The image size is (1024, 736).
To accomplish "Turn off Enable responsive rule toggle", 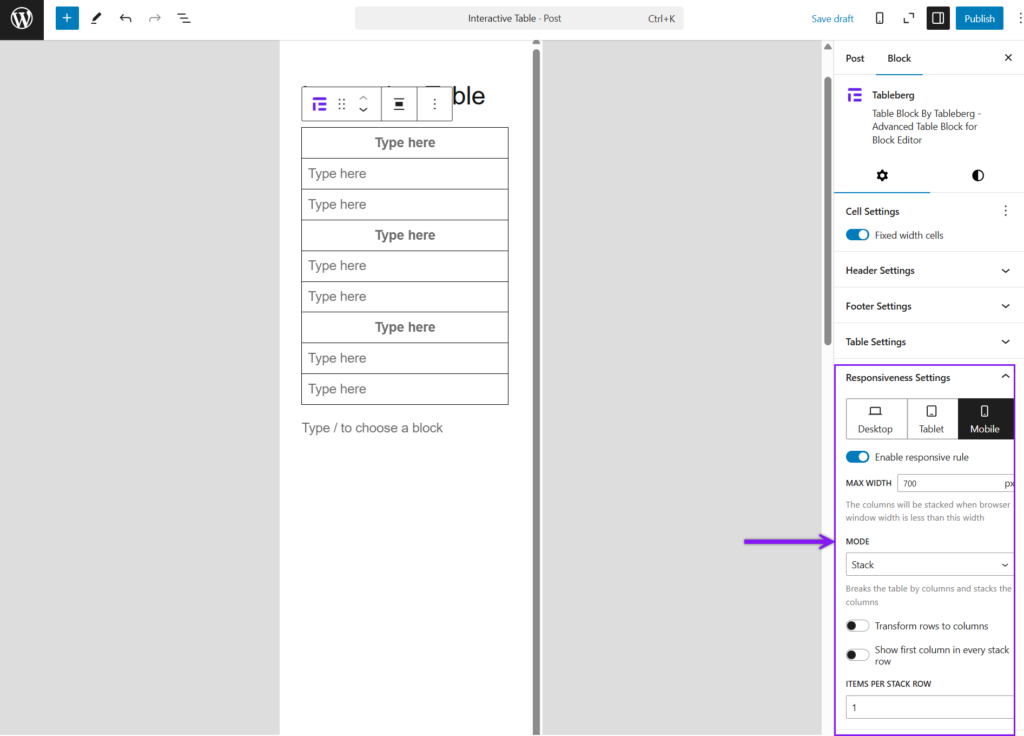I will 857,457.
